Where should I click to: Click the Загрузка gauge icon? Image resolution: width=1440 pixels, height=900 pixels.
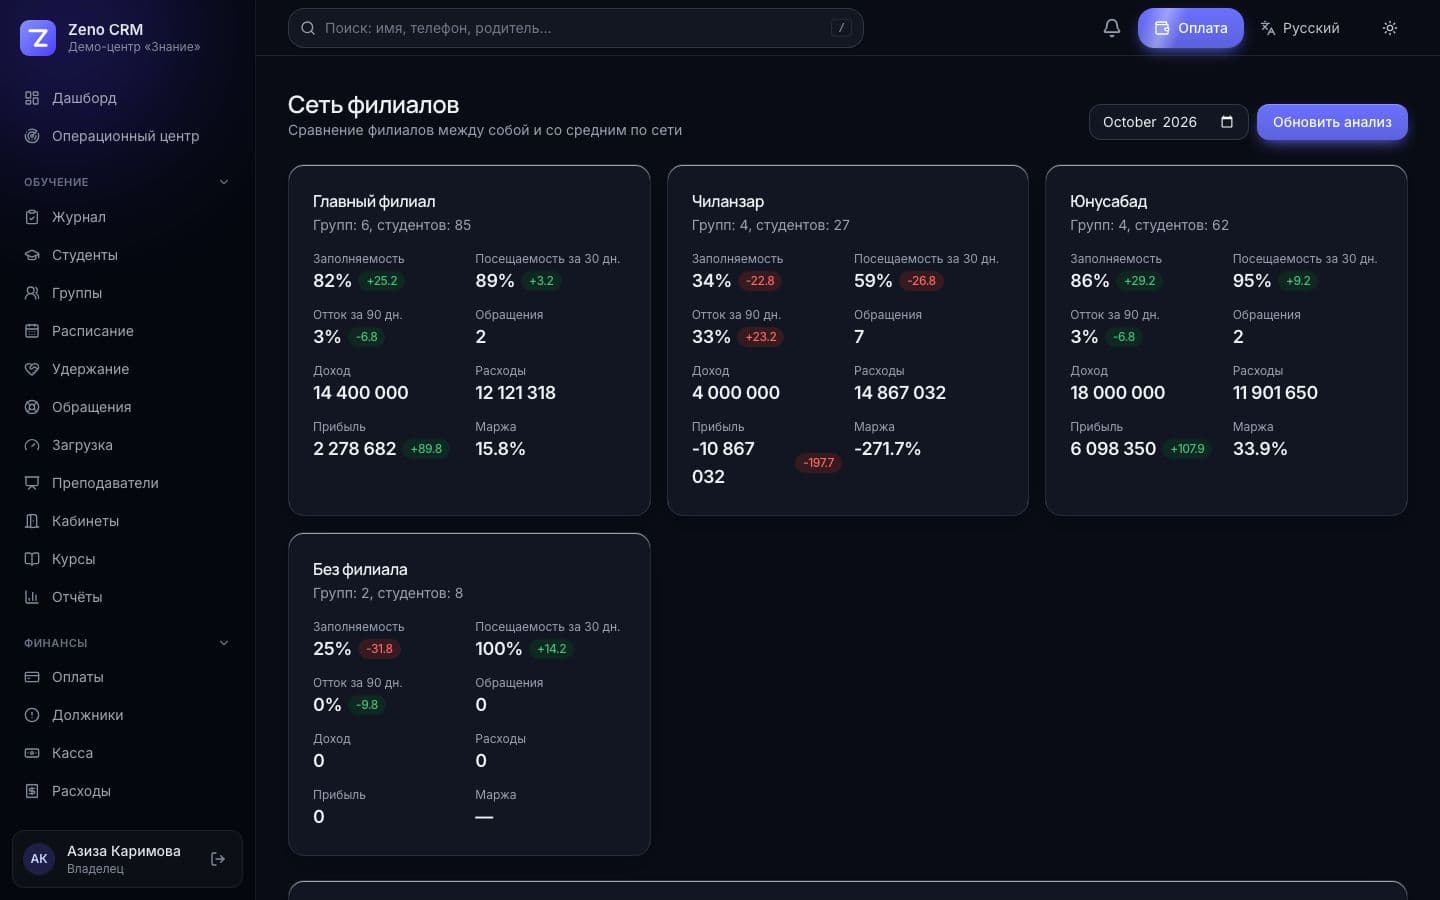click(x=32, y=445)
